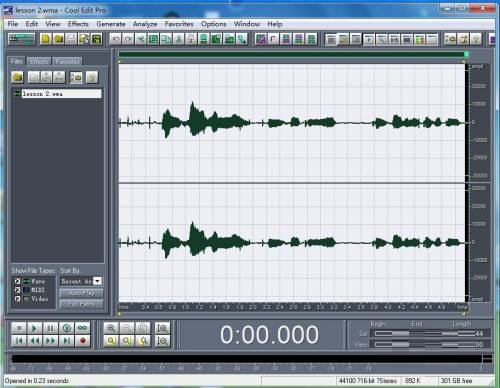Screen dimensions: 500x388
Task: Click the '301 GB free' status bar entry
Action: [x=456, y=381]
